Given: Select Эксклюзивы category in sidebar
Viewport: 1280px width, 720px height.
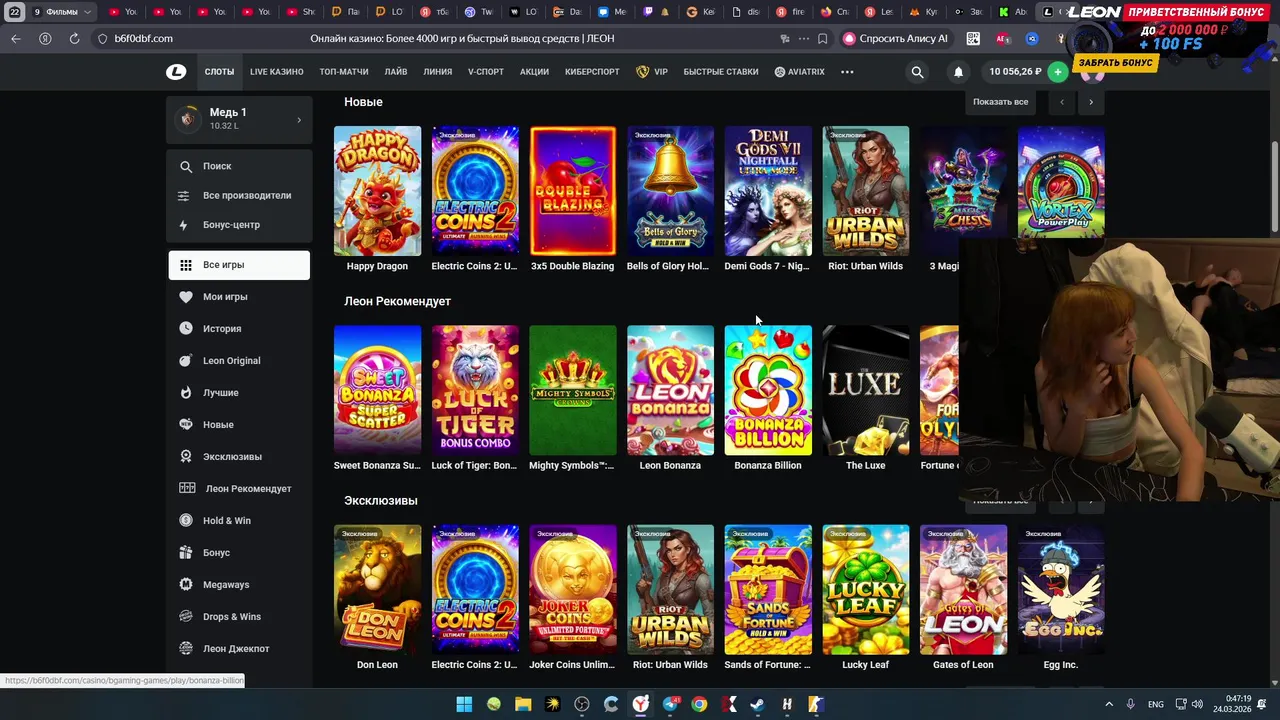Looking at the screenshot, I should (x=239, y=457).
